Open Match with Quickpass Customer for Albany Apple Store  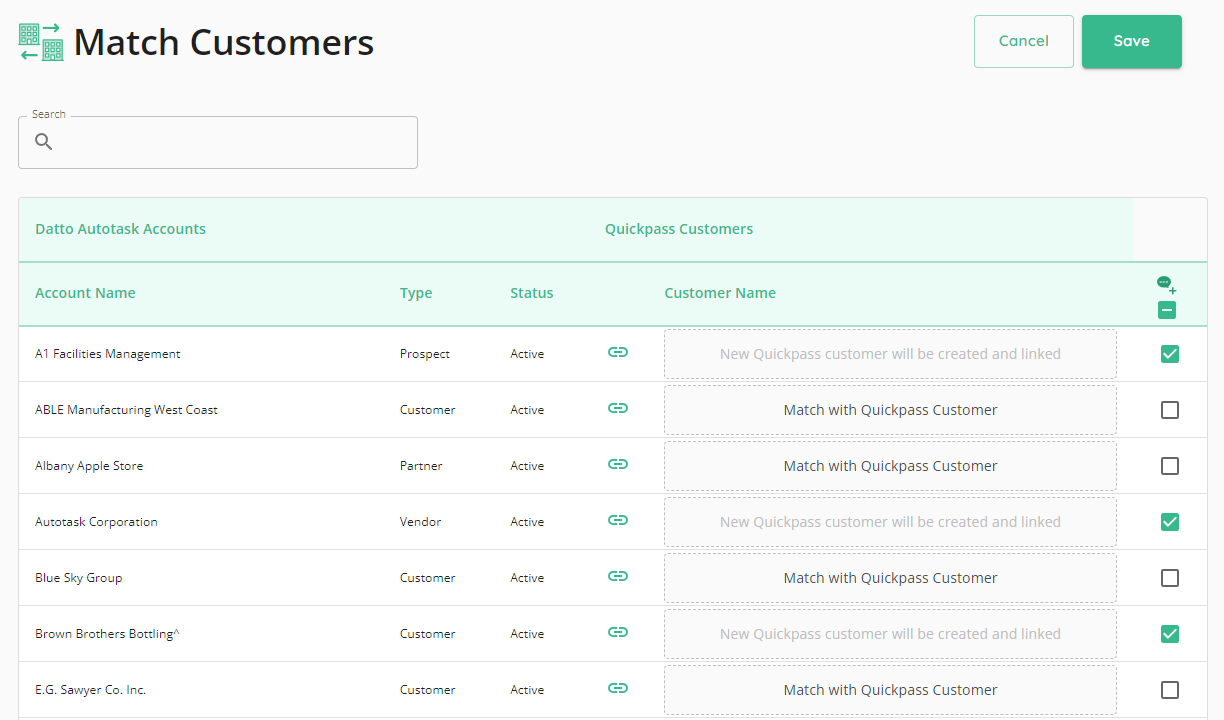[890, 466]
